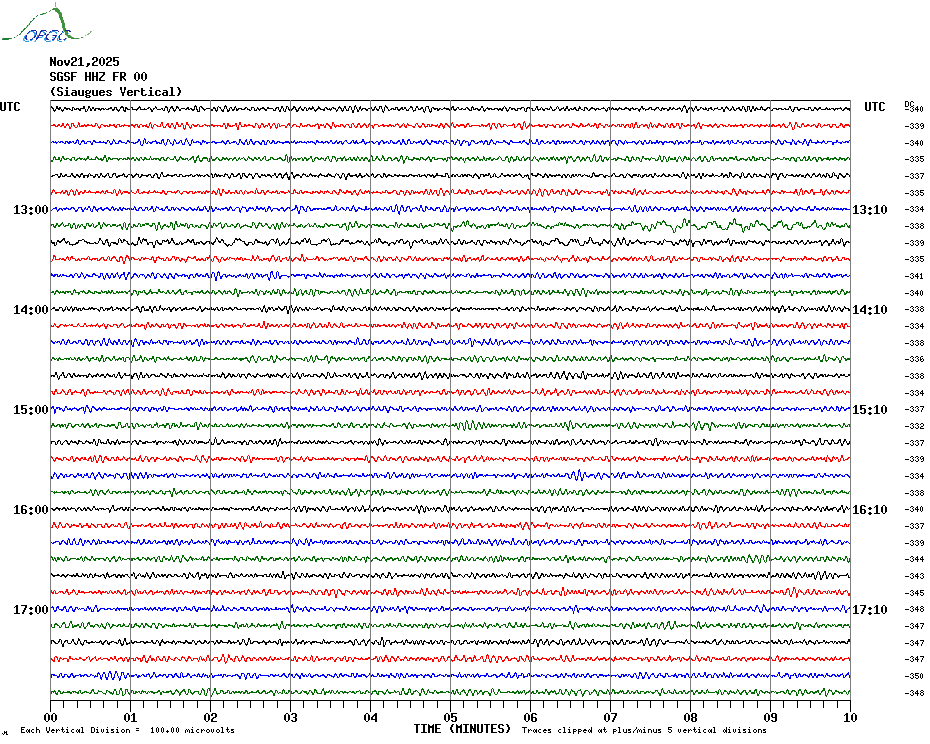Select the date text 'Nov21,2025'
Image resolution: width=930 pixels, height=744 pixels.
click(x=84, y=62)
